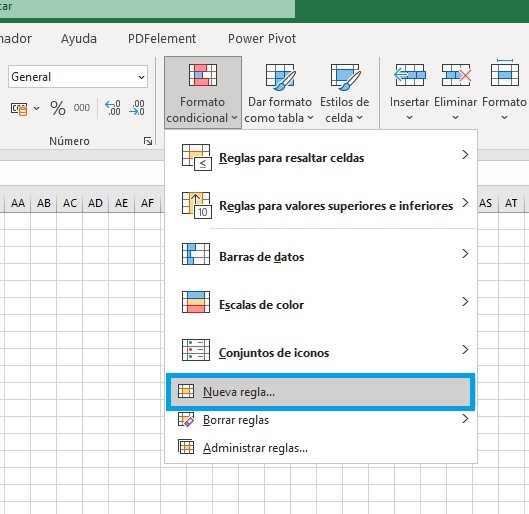Click the decrease decimals icon

coord(137,108)
